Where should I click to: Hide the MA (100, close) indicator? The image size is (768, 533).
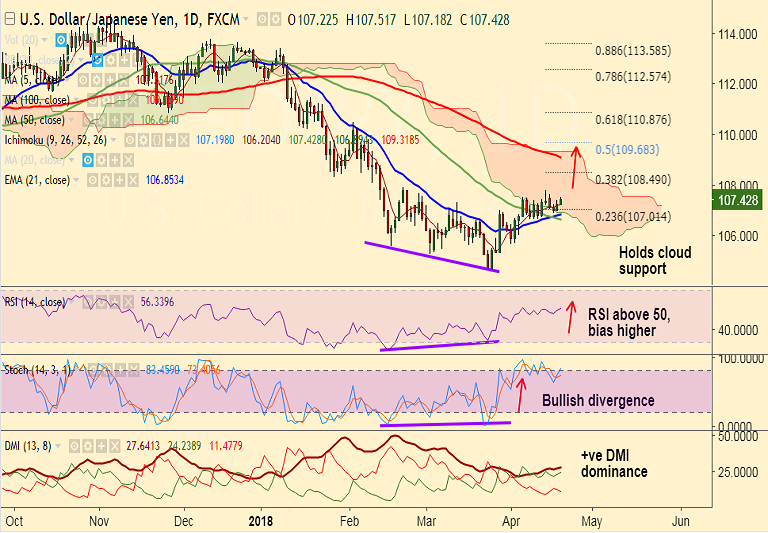point(93,100)
